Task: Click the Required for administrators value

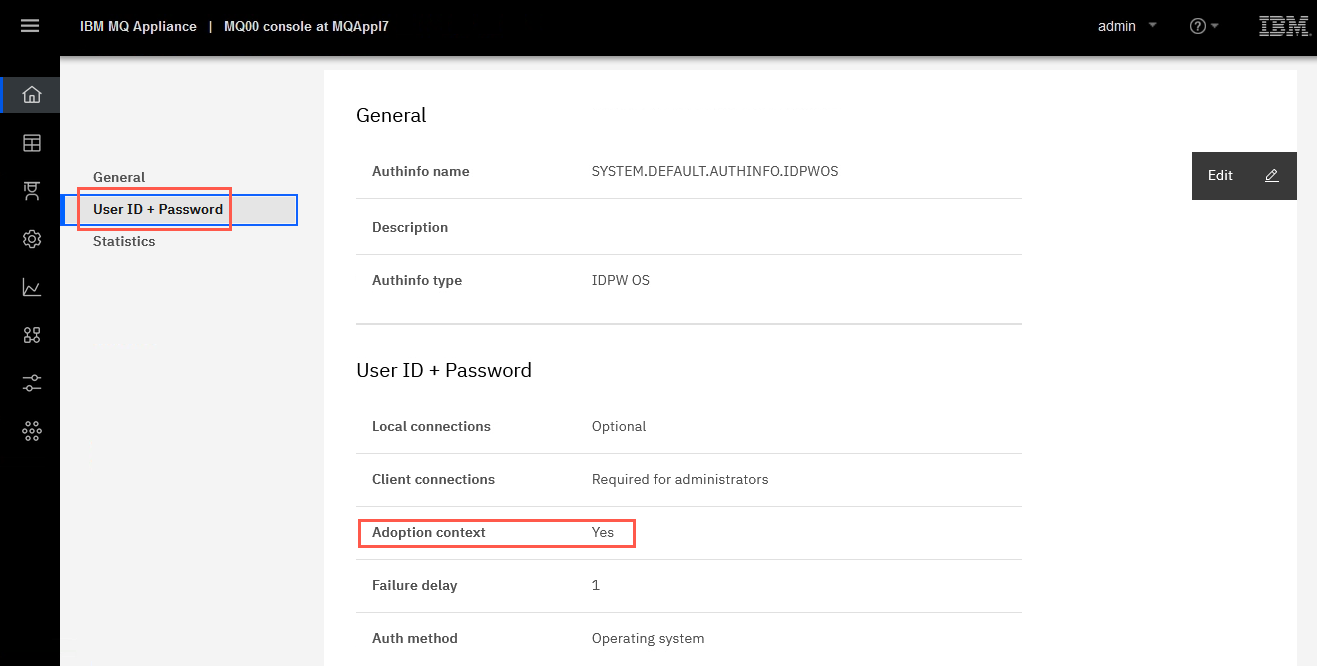Action: click(x=680, y=479)
